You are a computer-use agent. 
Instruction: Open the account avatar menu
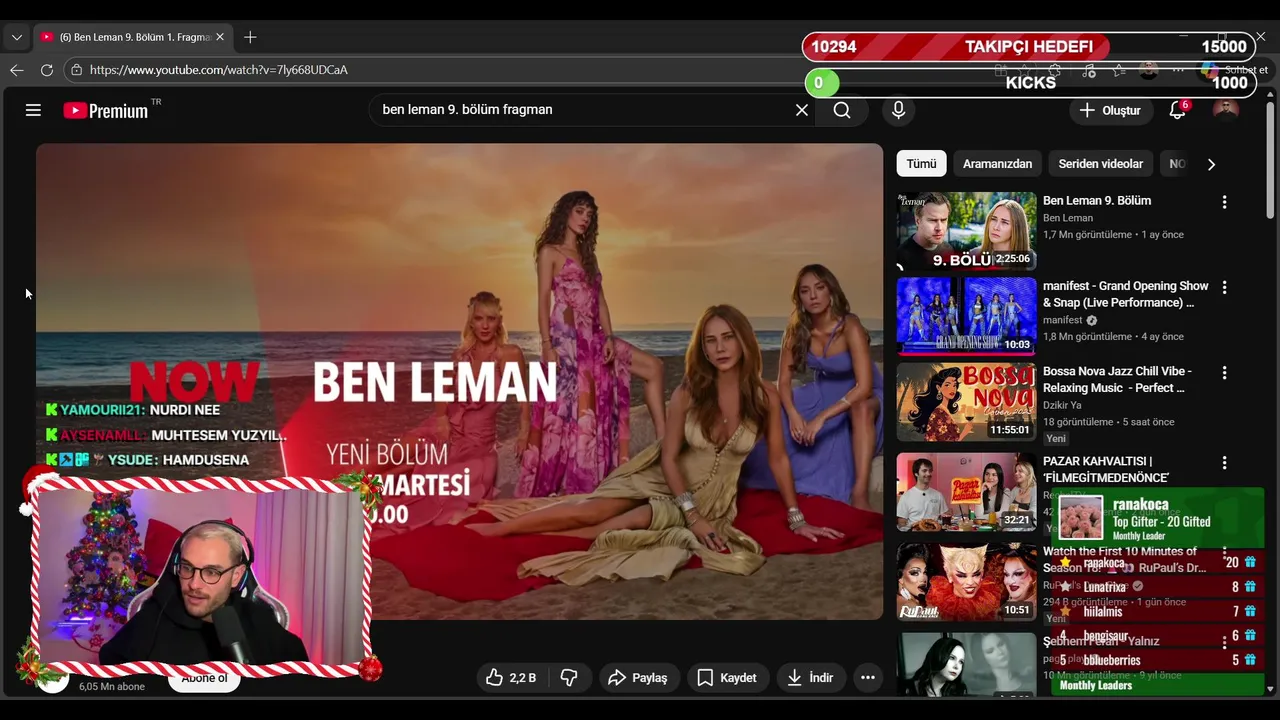coord(1226,110)
